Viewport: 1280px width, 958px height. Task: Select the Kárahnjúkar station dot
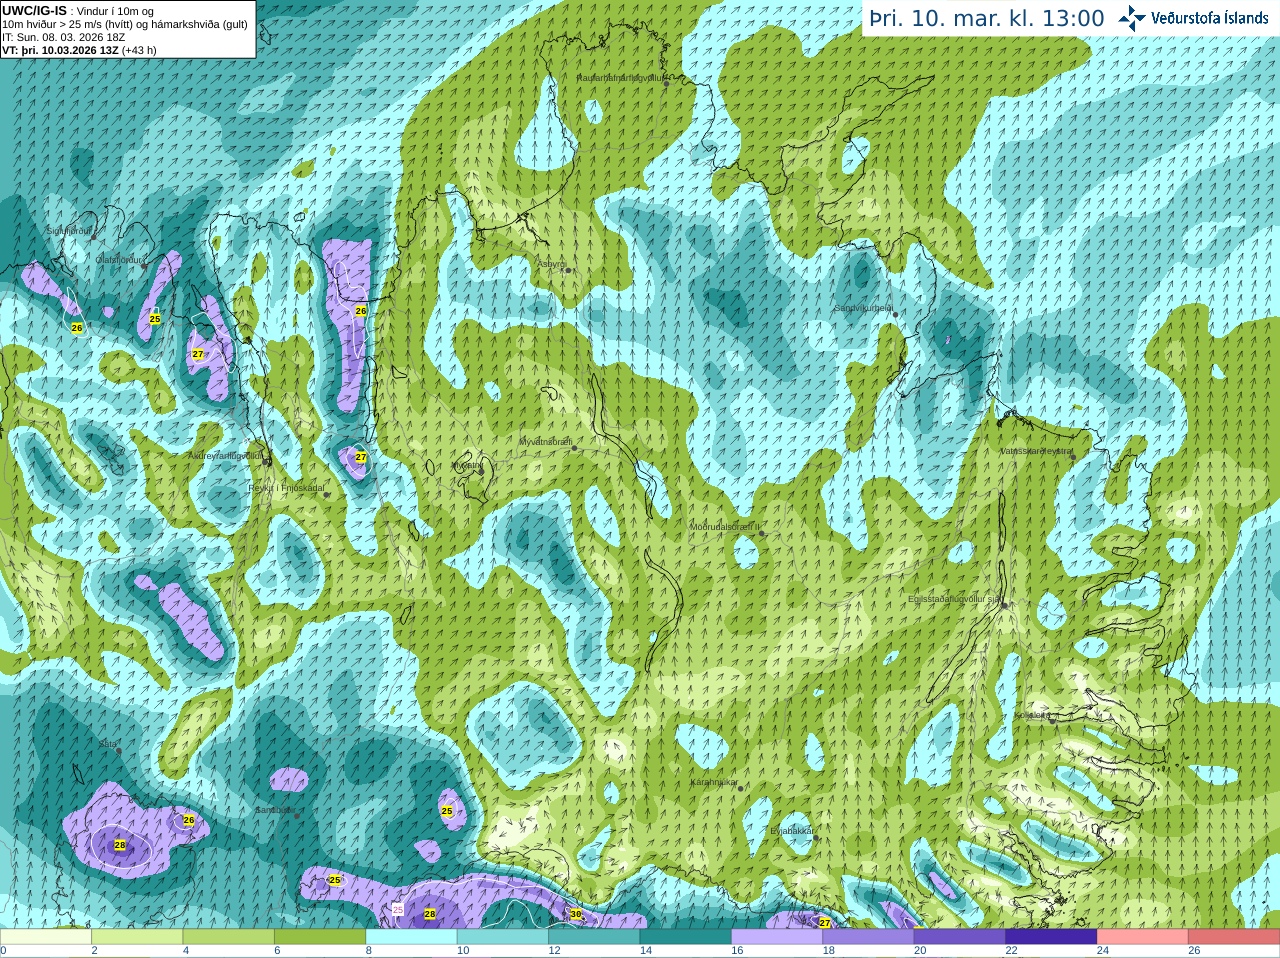[741, 789]
